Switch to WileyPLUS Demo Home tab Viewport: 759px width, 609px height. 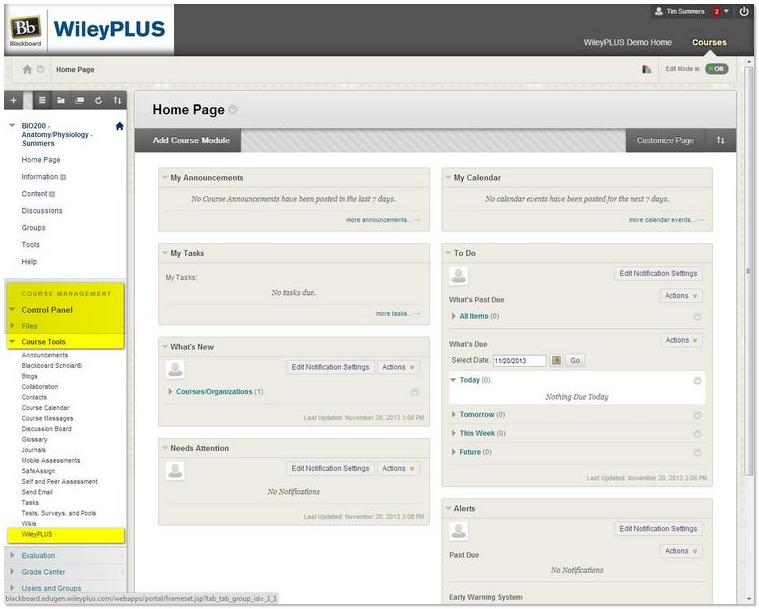coord(627,42)
